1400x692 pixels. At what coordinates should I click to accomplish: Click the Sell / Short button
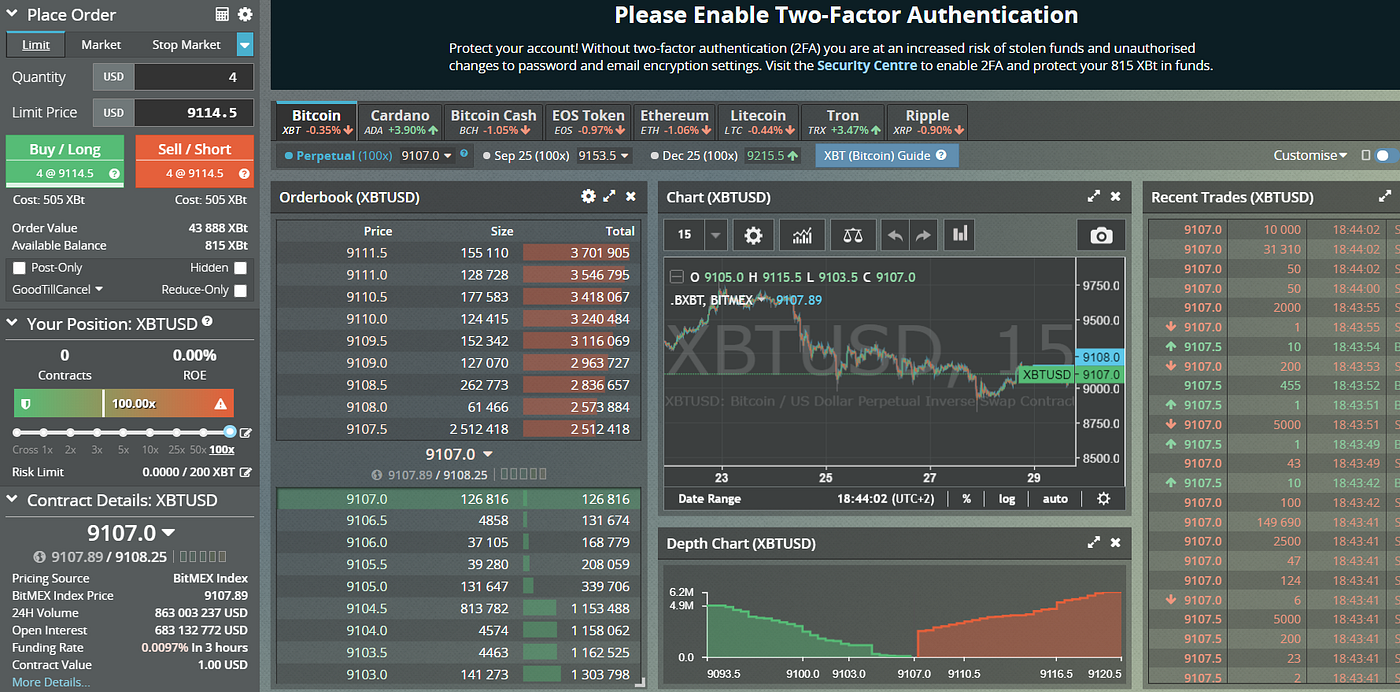click(x=194, y=160)
